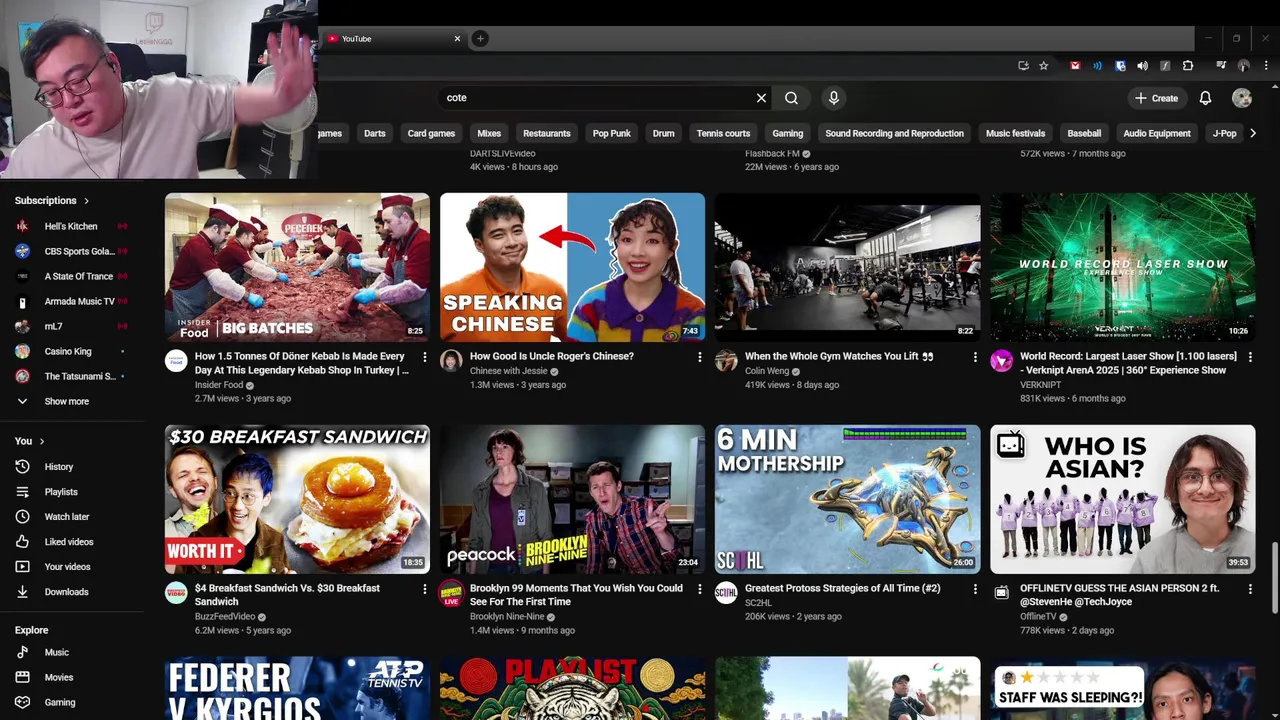
Task: Open the account avatar menu
Action: tap(1242, 98)
